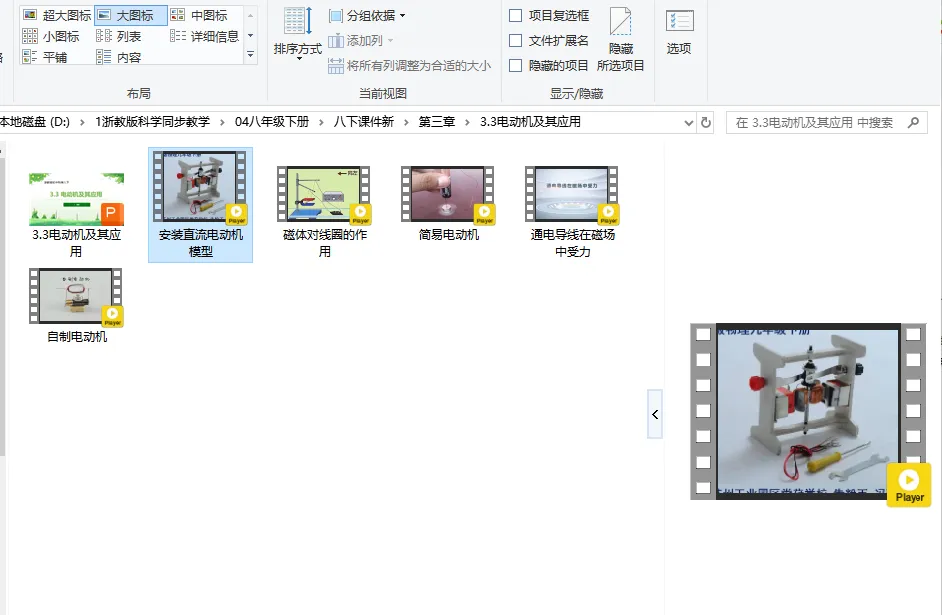Switch to extra large icons (超大图标) layout
This screenshot has width=942, height=615.
(56, 16)
